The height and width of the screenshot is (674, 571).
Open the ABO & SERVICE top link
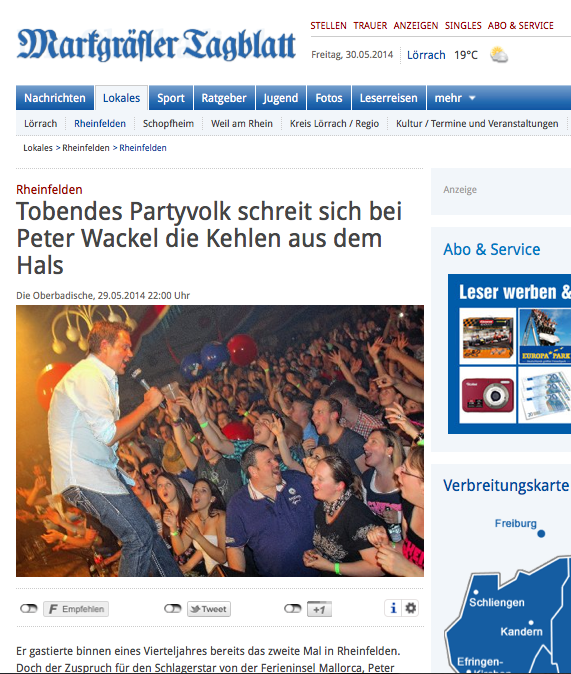520,26
